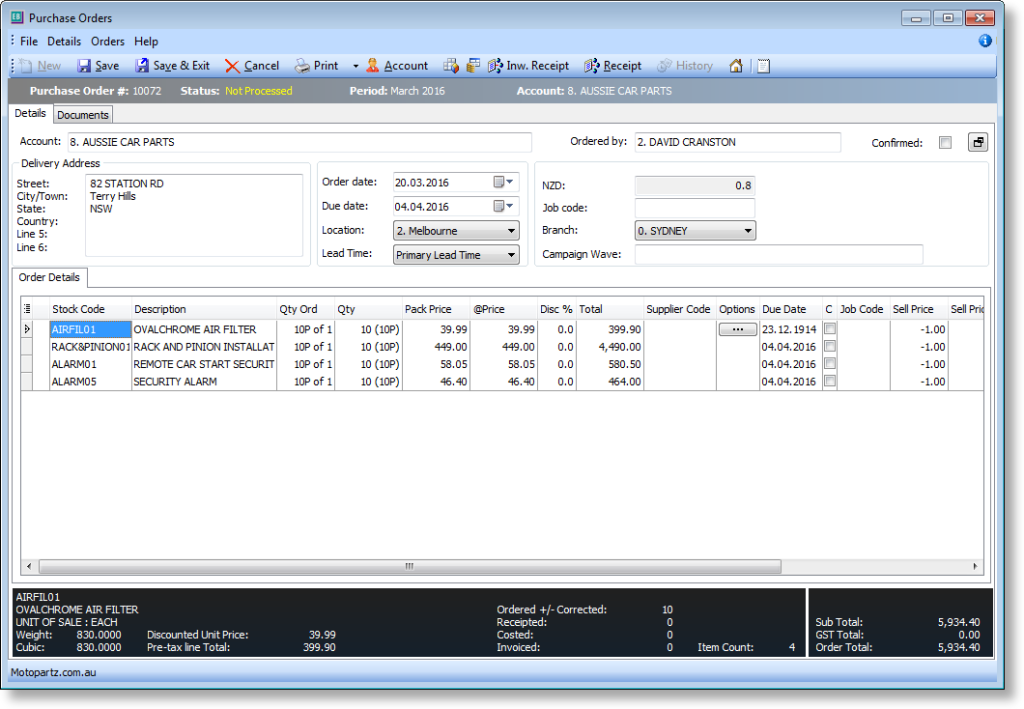Viewport: 1024px width, 709px height.
Task: Check the C checkbox for RACK&PINION01 row
Action: 829,346
